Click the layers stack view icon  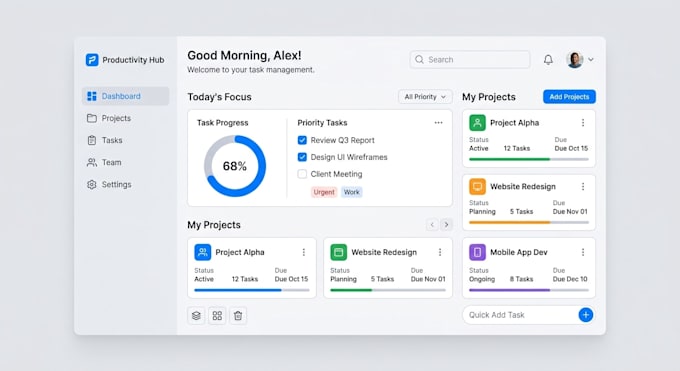[x=196, y=315]
